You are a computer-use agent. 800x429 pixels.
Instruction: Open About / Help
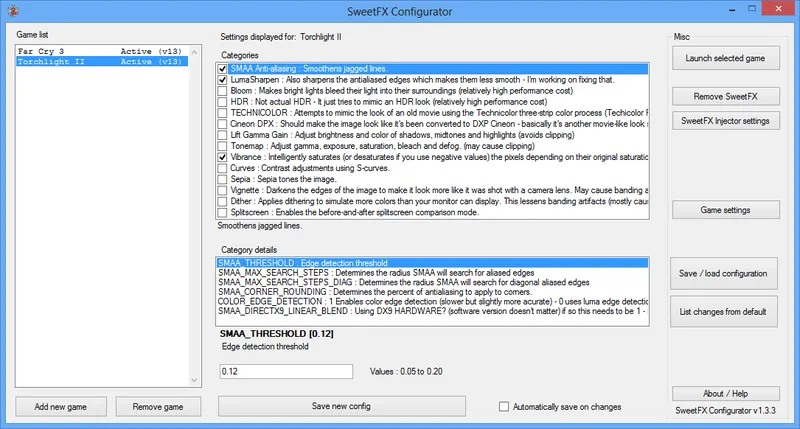click(726, 393)
